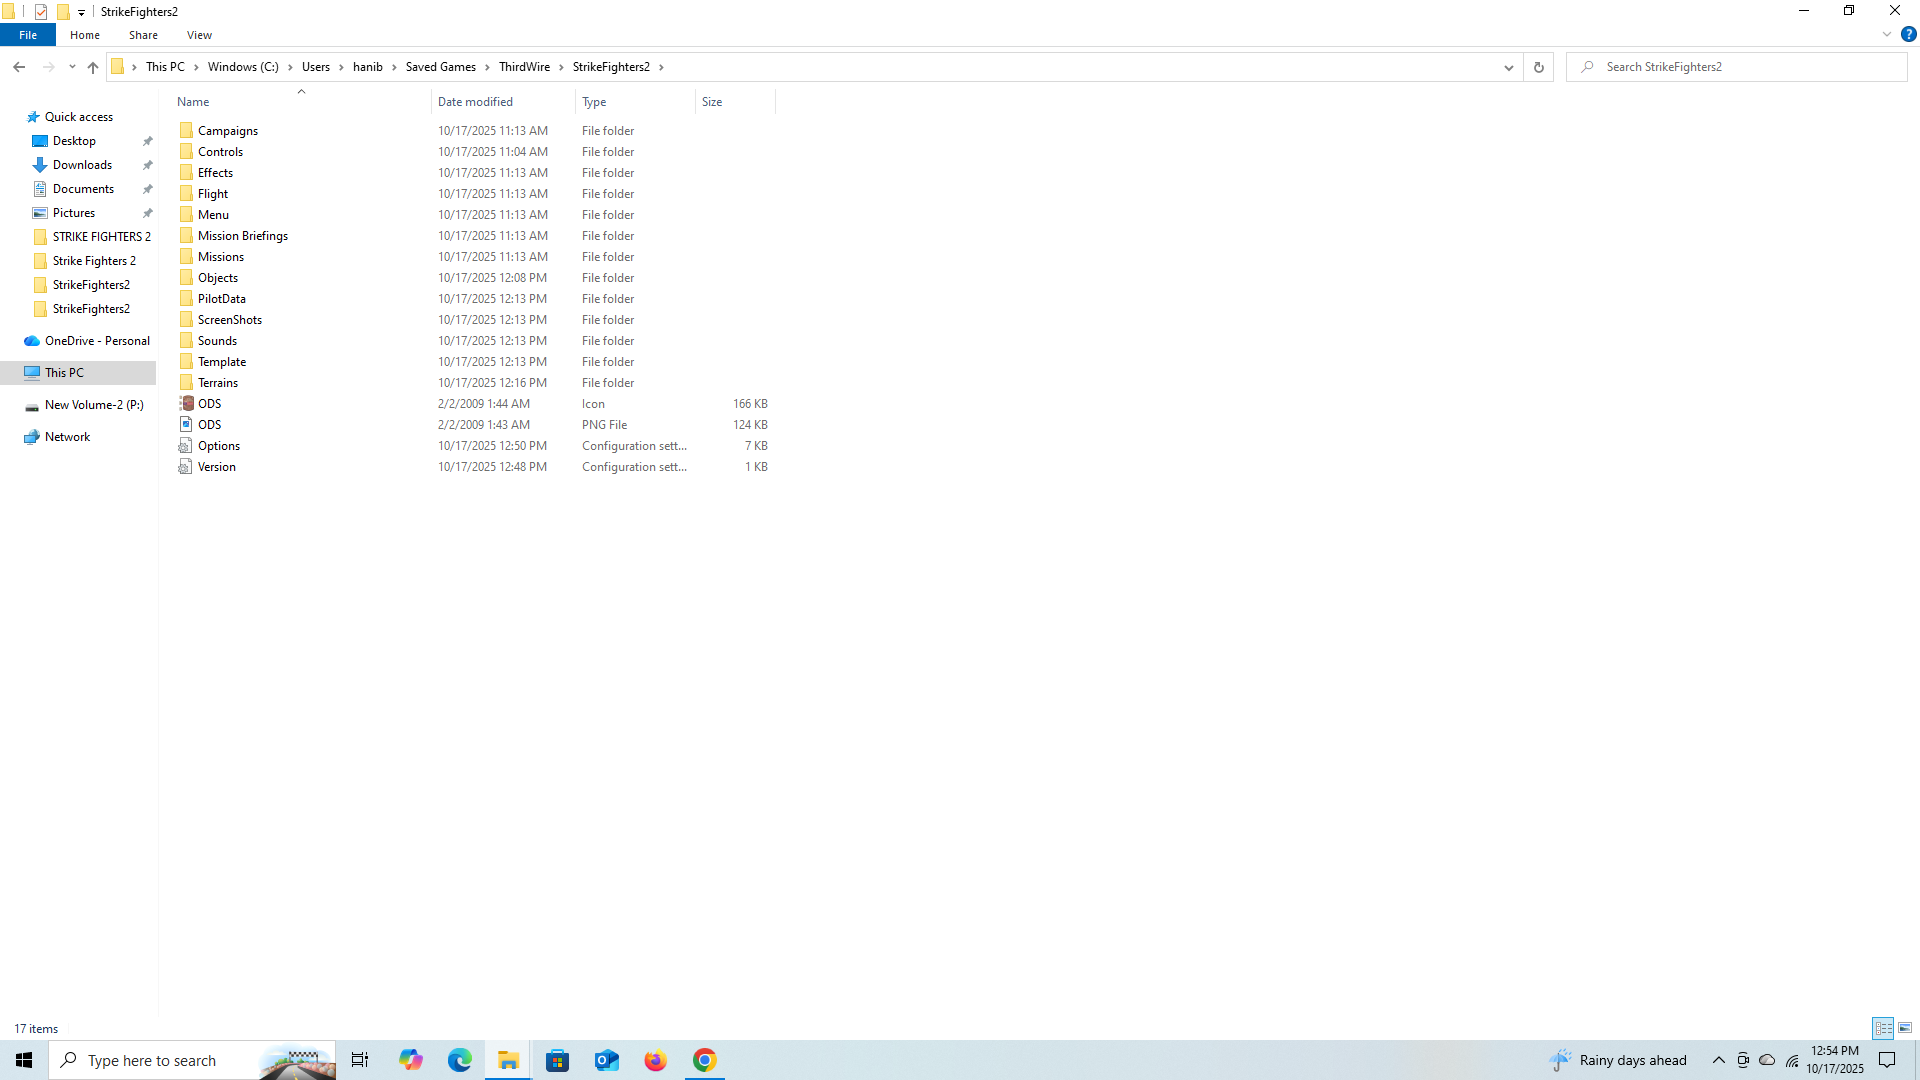Screen dimensions: 1920x1080
Task: Open the ODS icon file
Action: pyautogui.click(x=209, y=404)
